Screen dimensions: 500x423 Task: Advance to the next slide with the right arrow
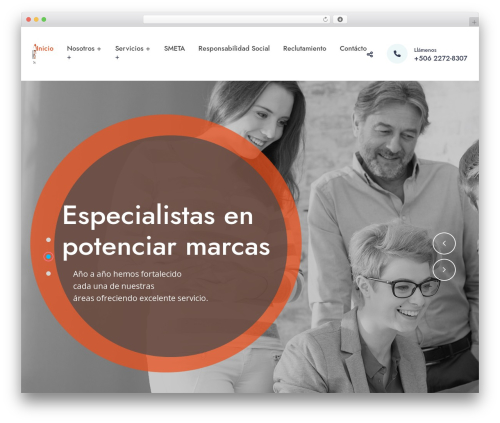444,270
